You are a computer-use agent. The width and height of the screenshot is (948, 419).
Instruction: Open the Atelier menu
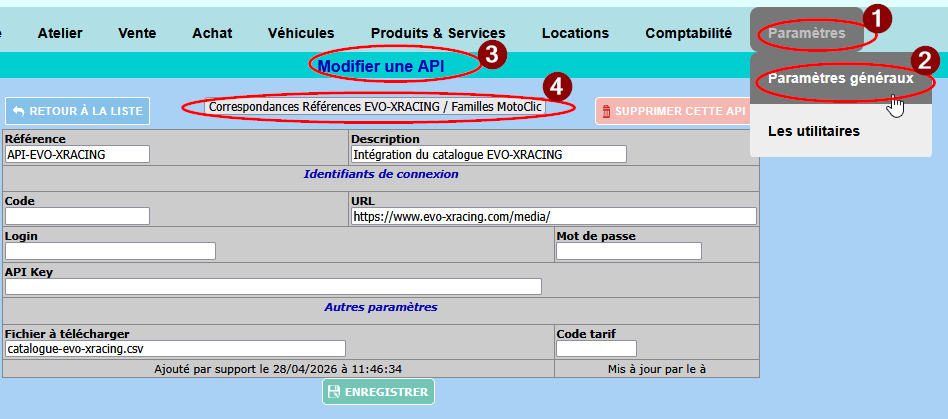coord(60,33)
